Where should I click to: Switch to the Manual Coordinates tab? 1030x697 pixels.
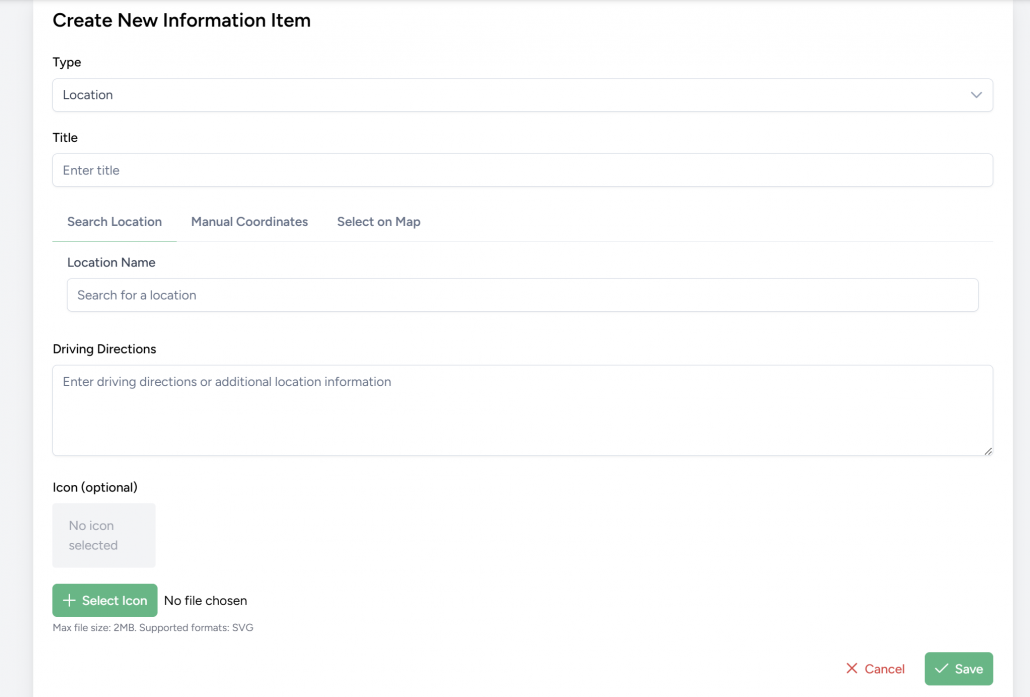coord(249,222)
